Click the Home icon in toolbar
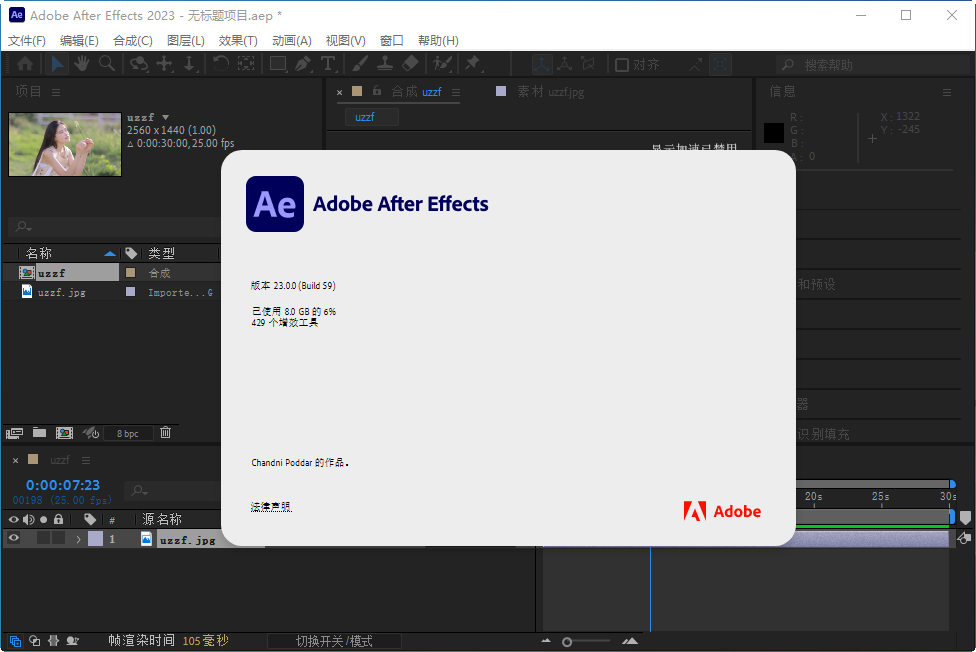976x652 pixels. (x=25, y=64)
